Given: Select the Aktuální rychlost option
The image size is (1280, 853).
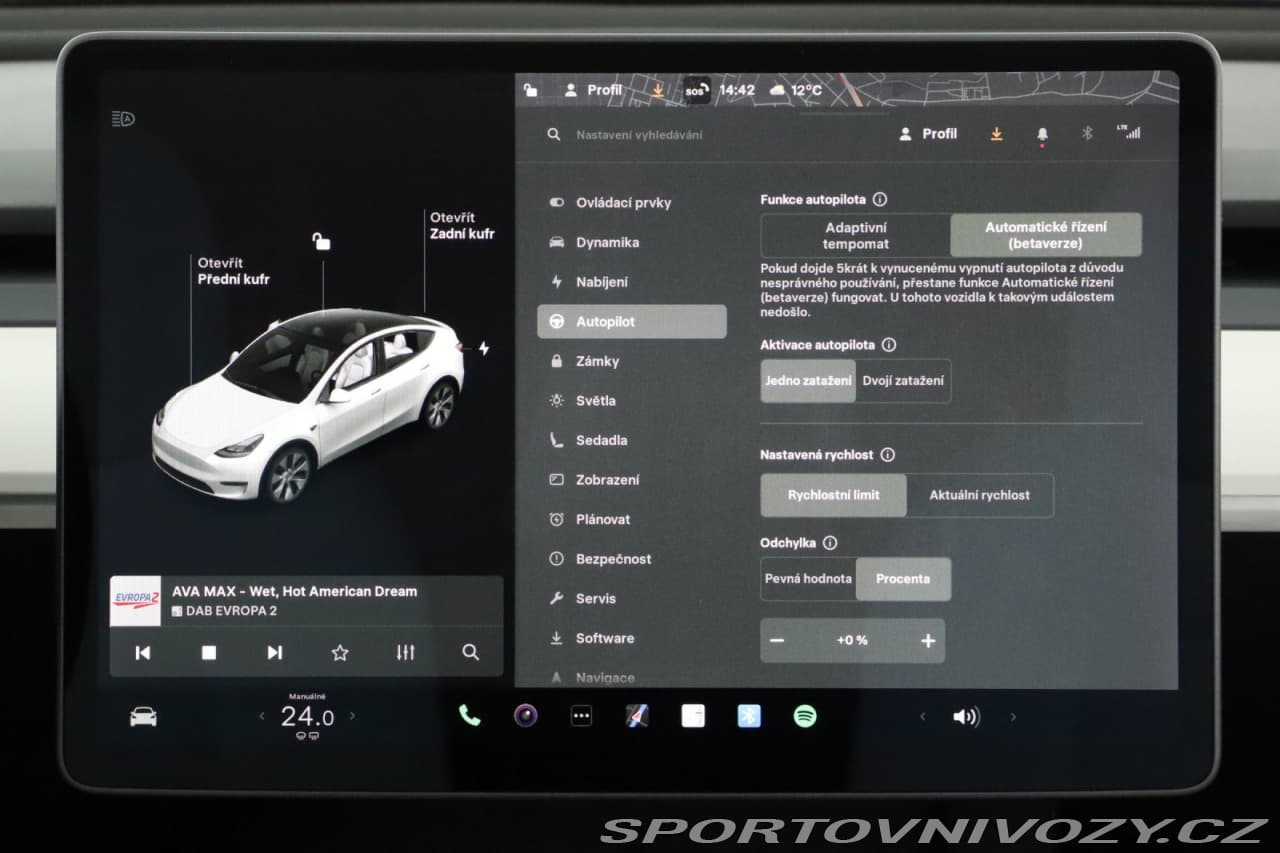Looking at the screenshot, I should (x=979, y=495).
